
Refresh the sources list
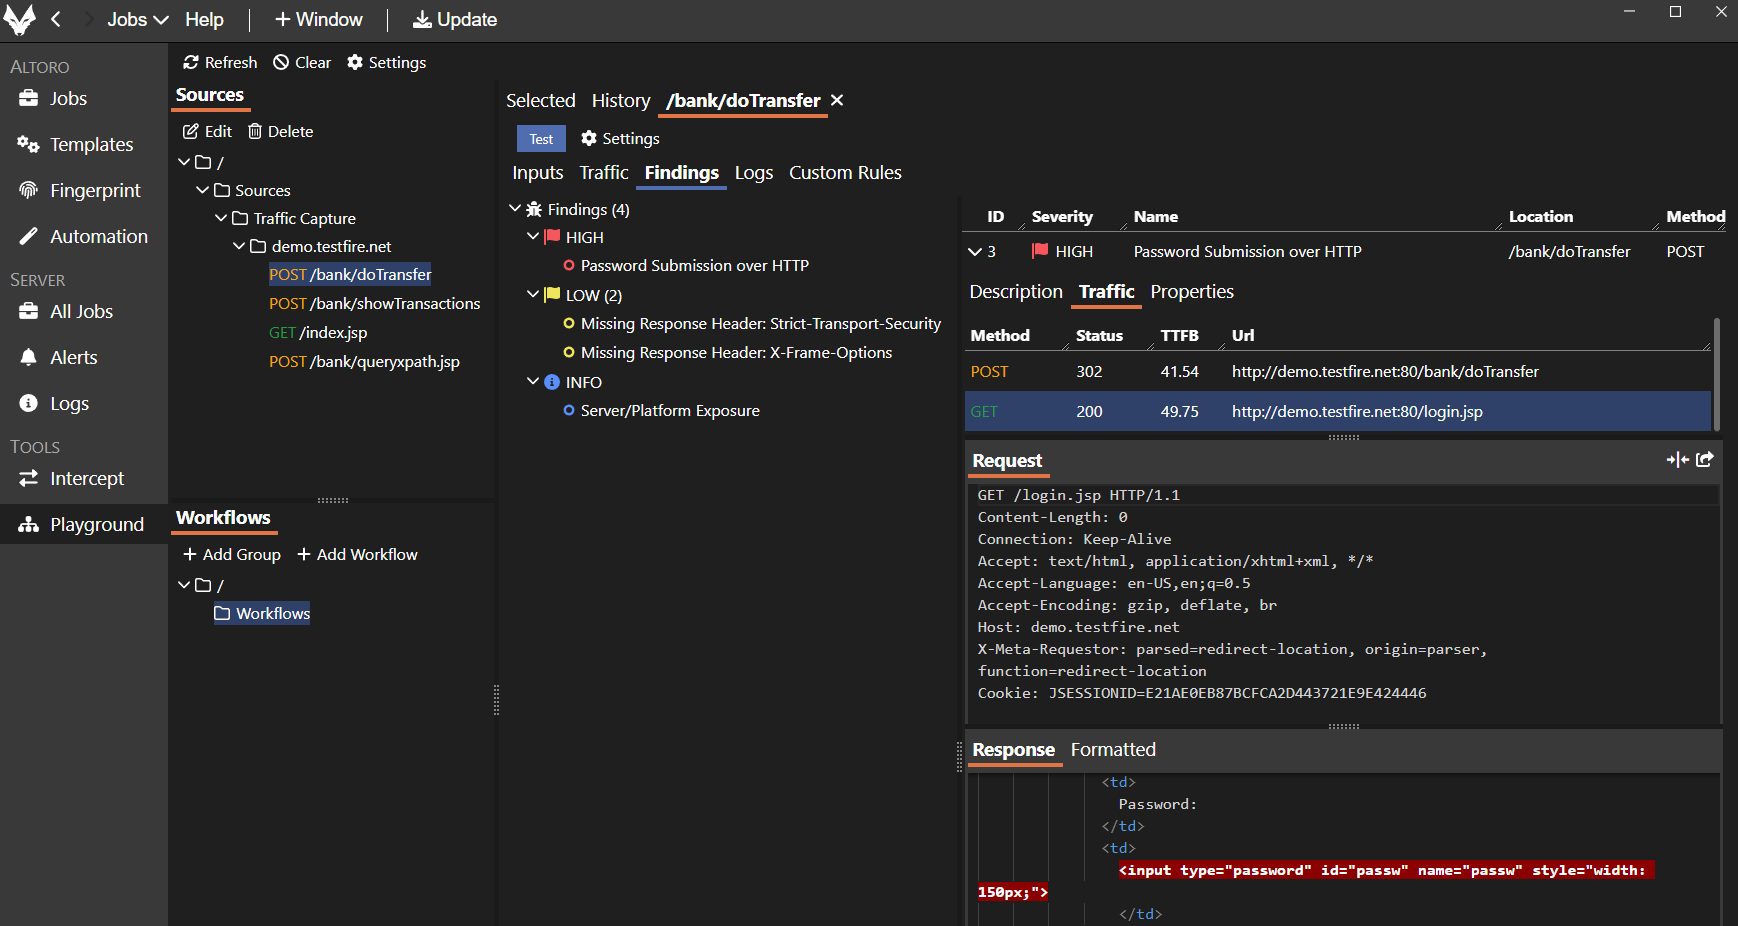[x=220, y=62]
